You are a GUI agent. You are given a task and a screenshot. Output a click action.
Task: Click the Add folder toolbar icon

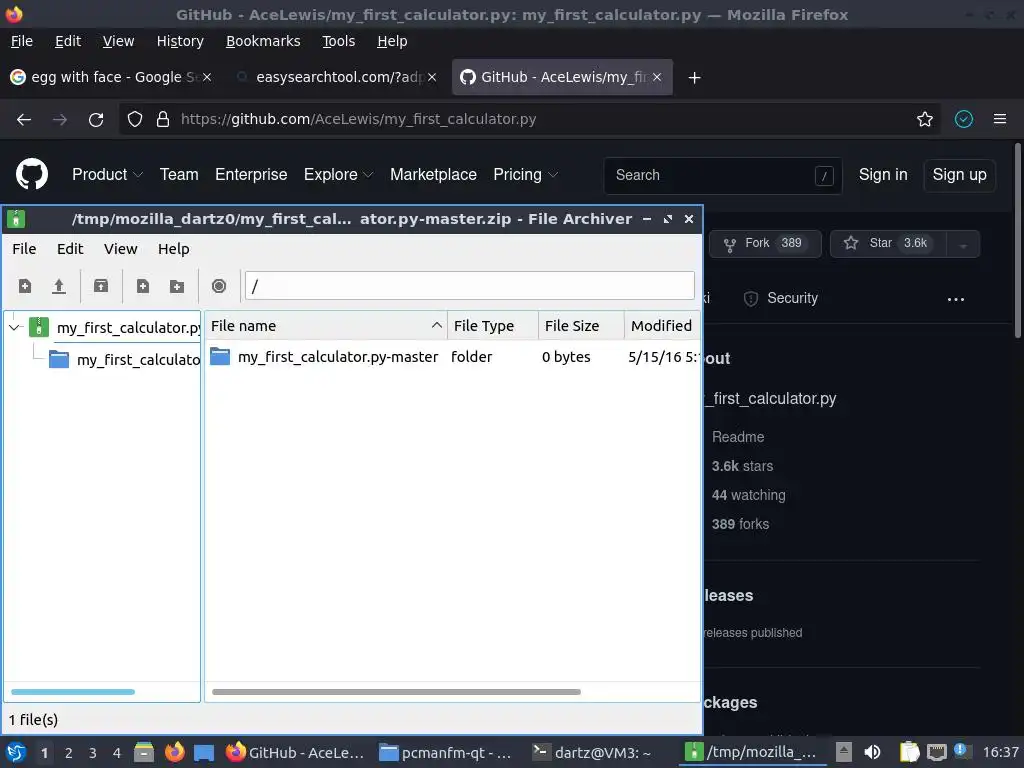176,286
